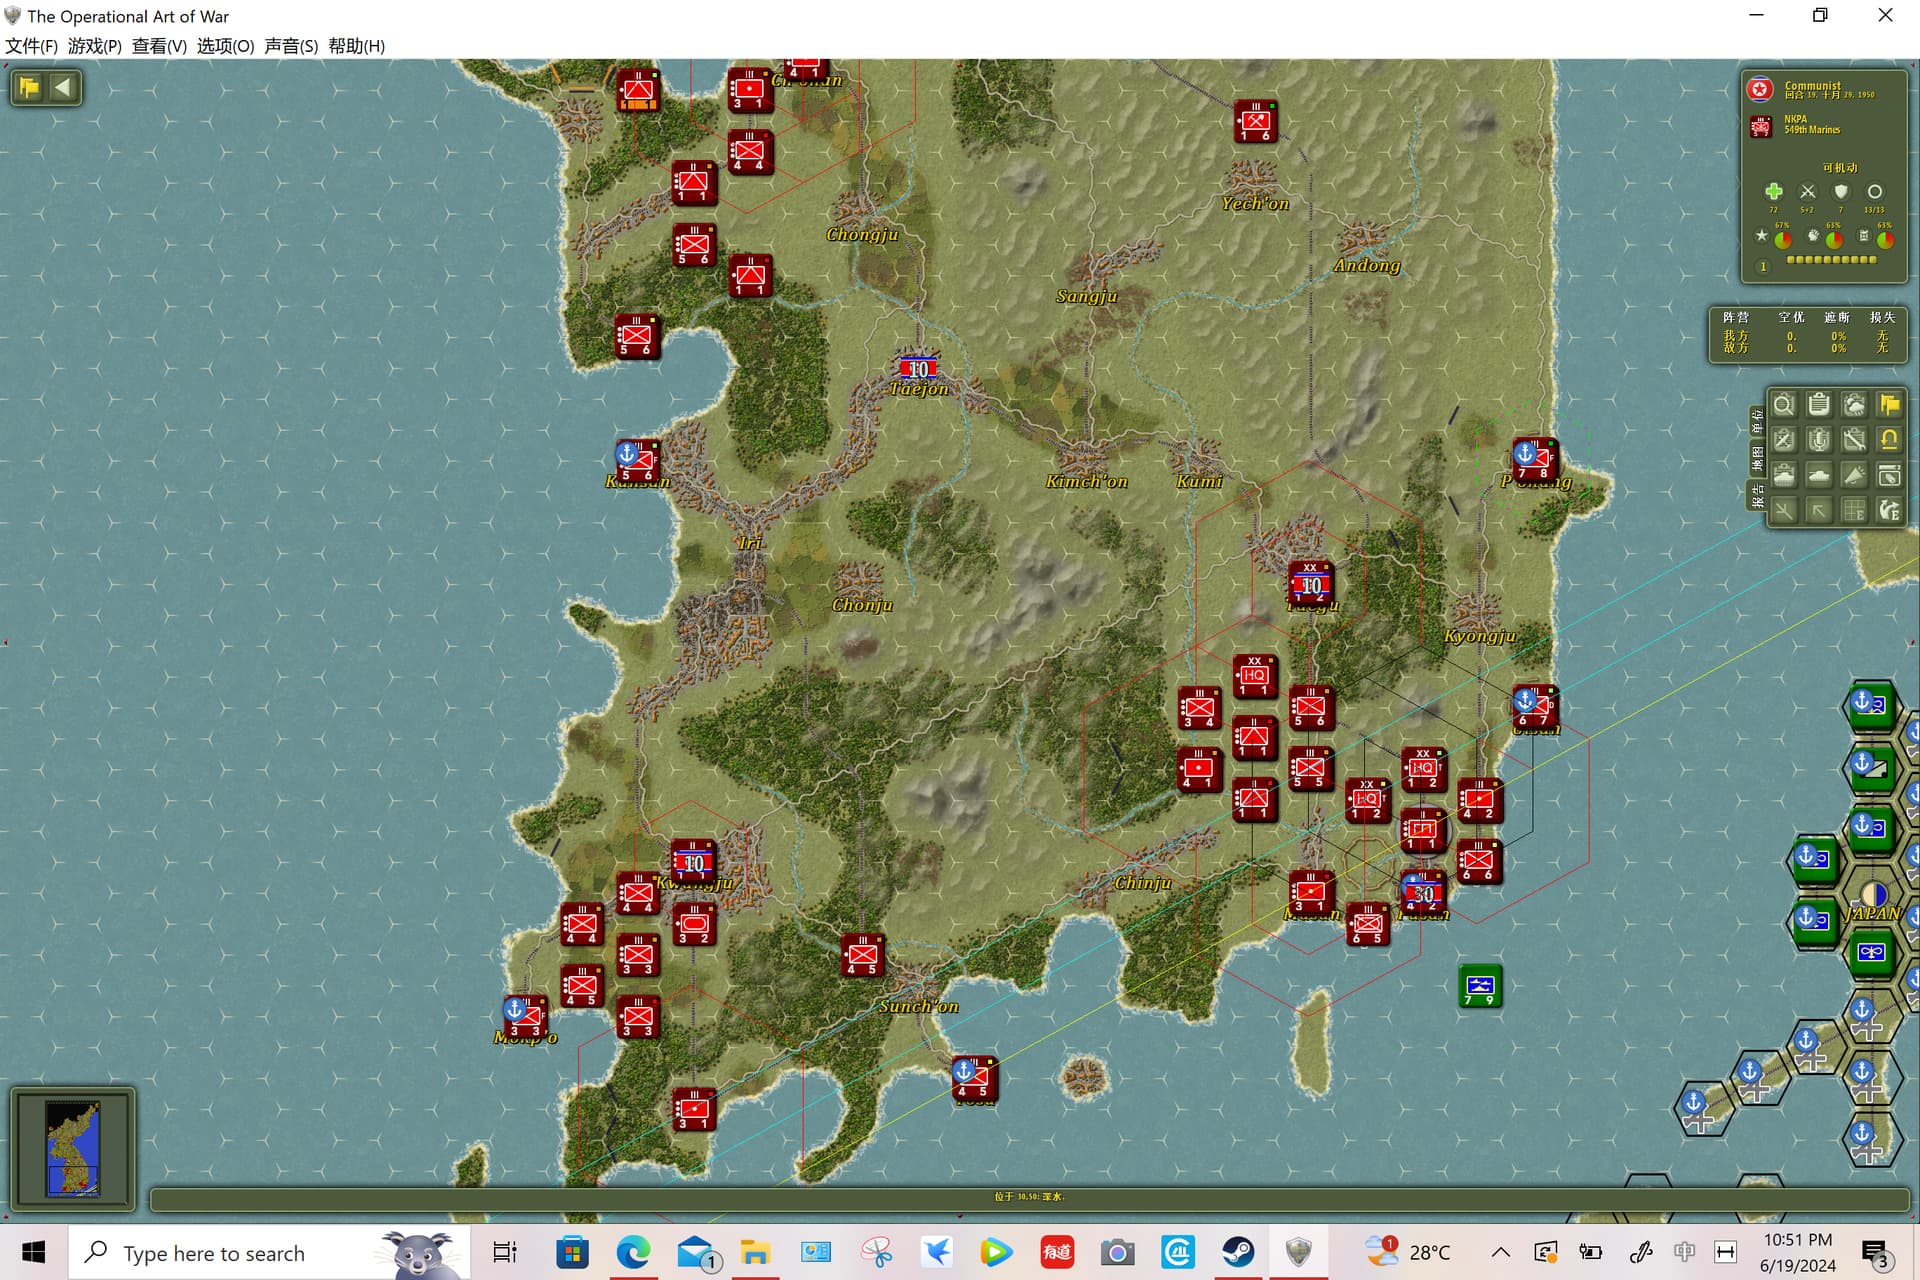Click the shield defense icon
The height and width of the screenshot is (1280, 1920).
tap(1841, 191)
